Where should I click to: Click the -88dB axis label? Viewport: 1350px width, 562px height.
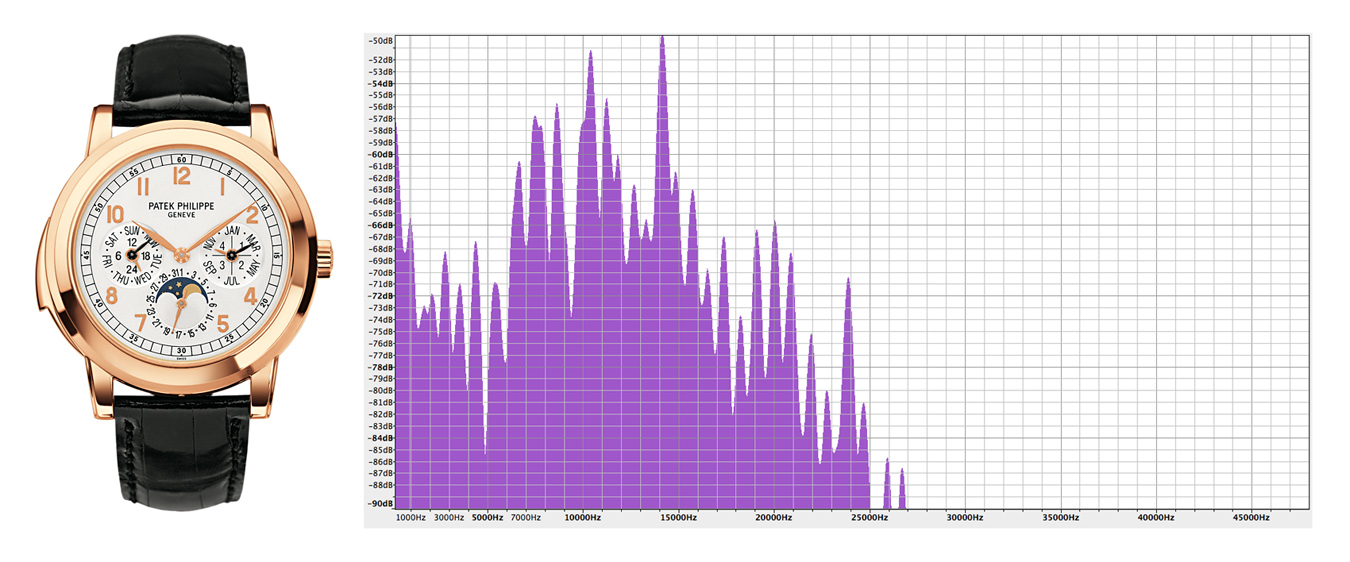tap(381, 485)
